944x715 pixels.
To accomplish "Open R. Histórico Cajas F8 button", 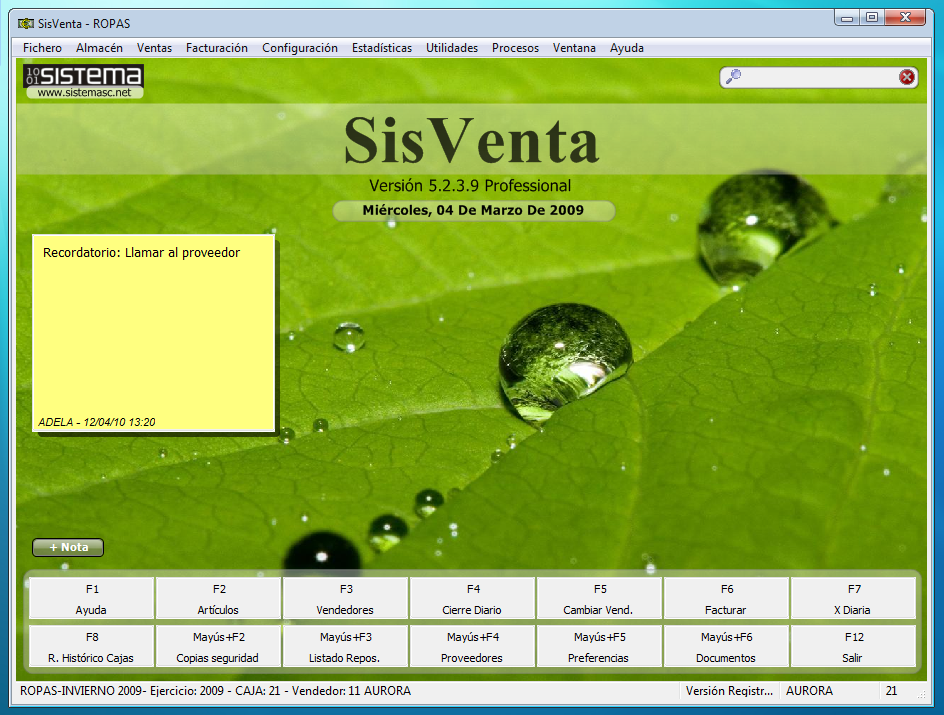I will [92, 646].
